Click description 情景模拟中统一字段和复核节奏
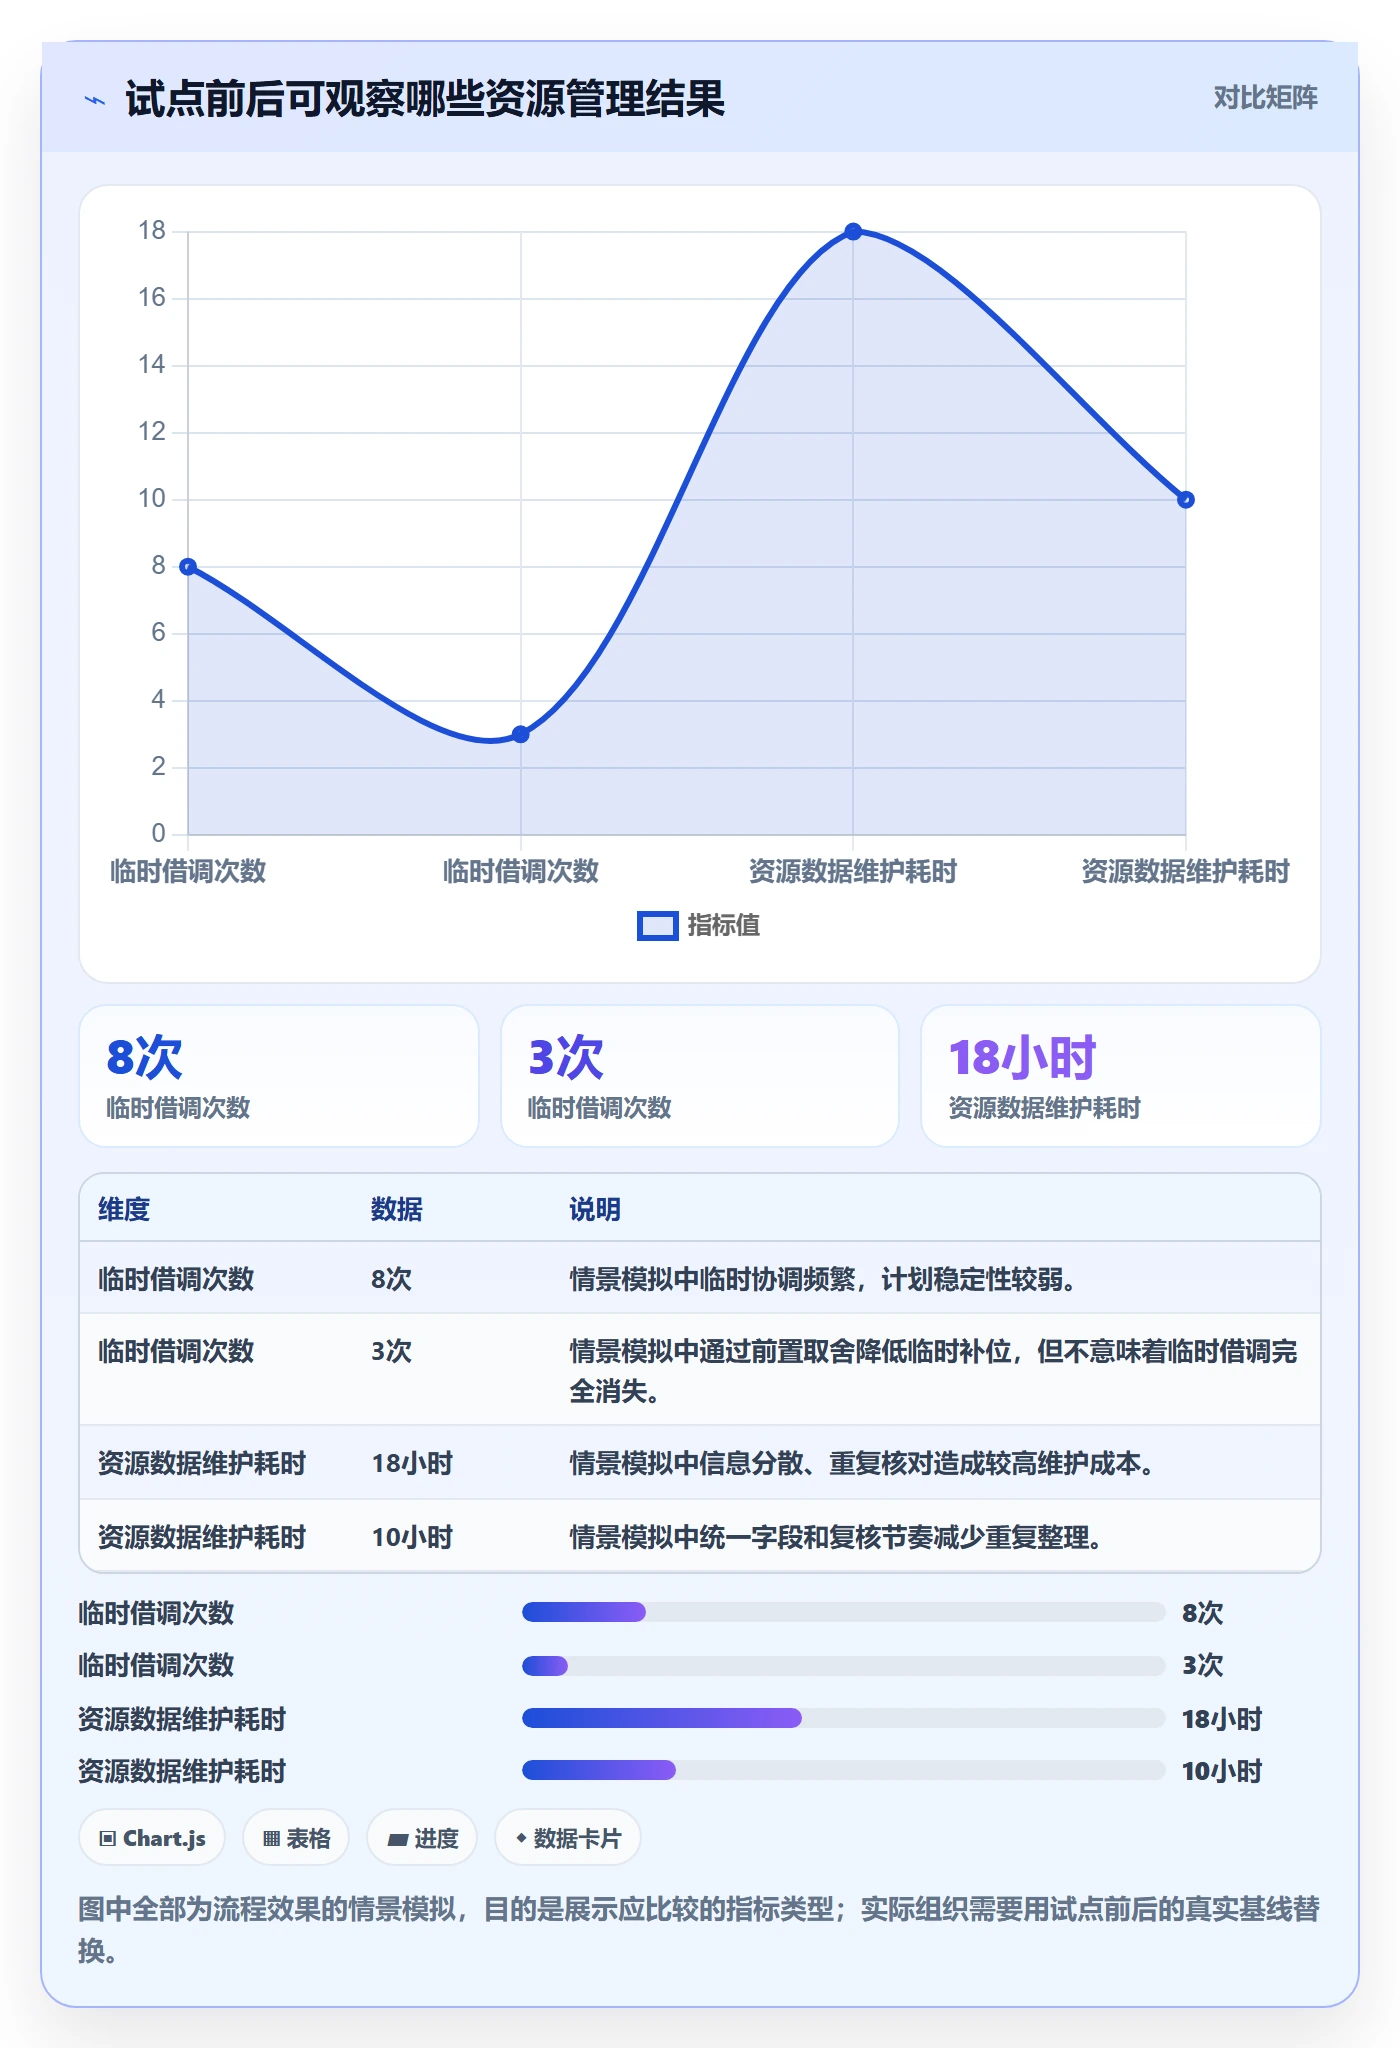Screen dimensions: 1400x2048 pos(836,1538)
